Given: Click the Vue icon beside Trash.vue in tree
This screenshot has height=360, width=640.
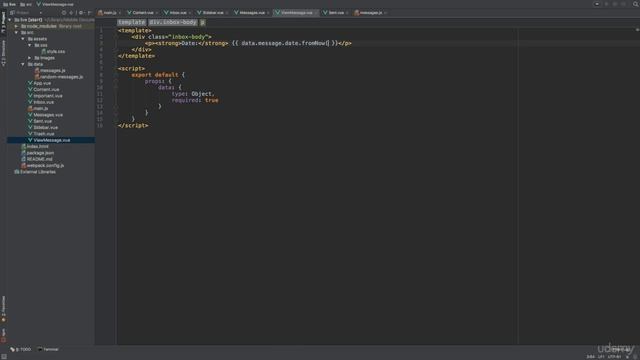Looking at the screenshot, I should tap(30, 134).
